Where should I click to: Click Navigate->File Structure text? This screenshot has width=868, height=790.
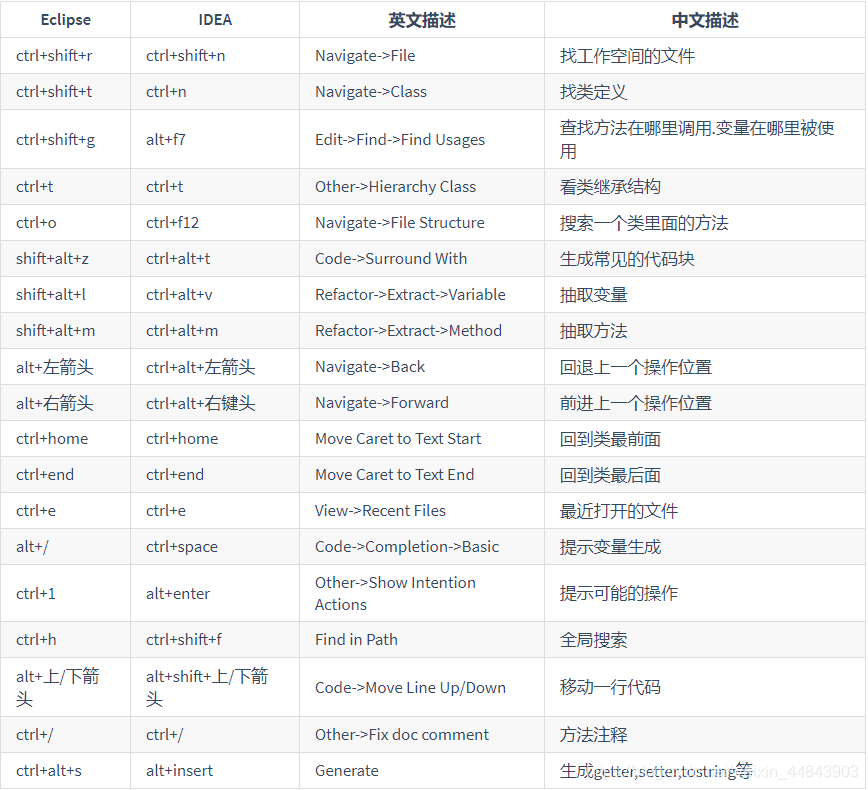click(400, 223)
